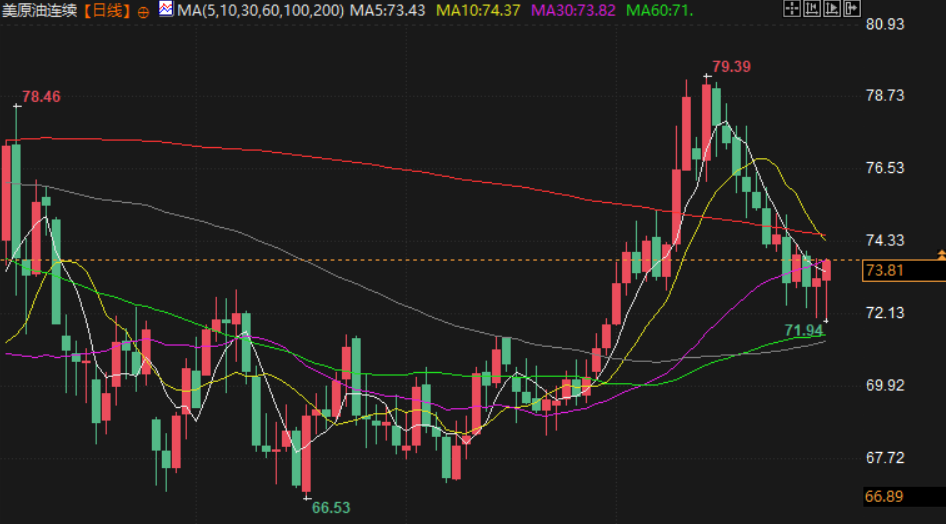946x524 pixels.
Task: Click the 78.73 axis value
Action: point(885,95)
